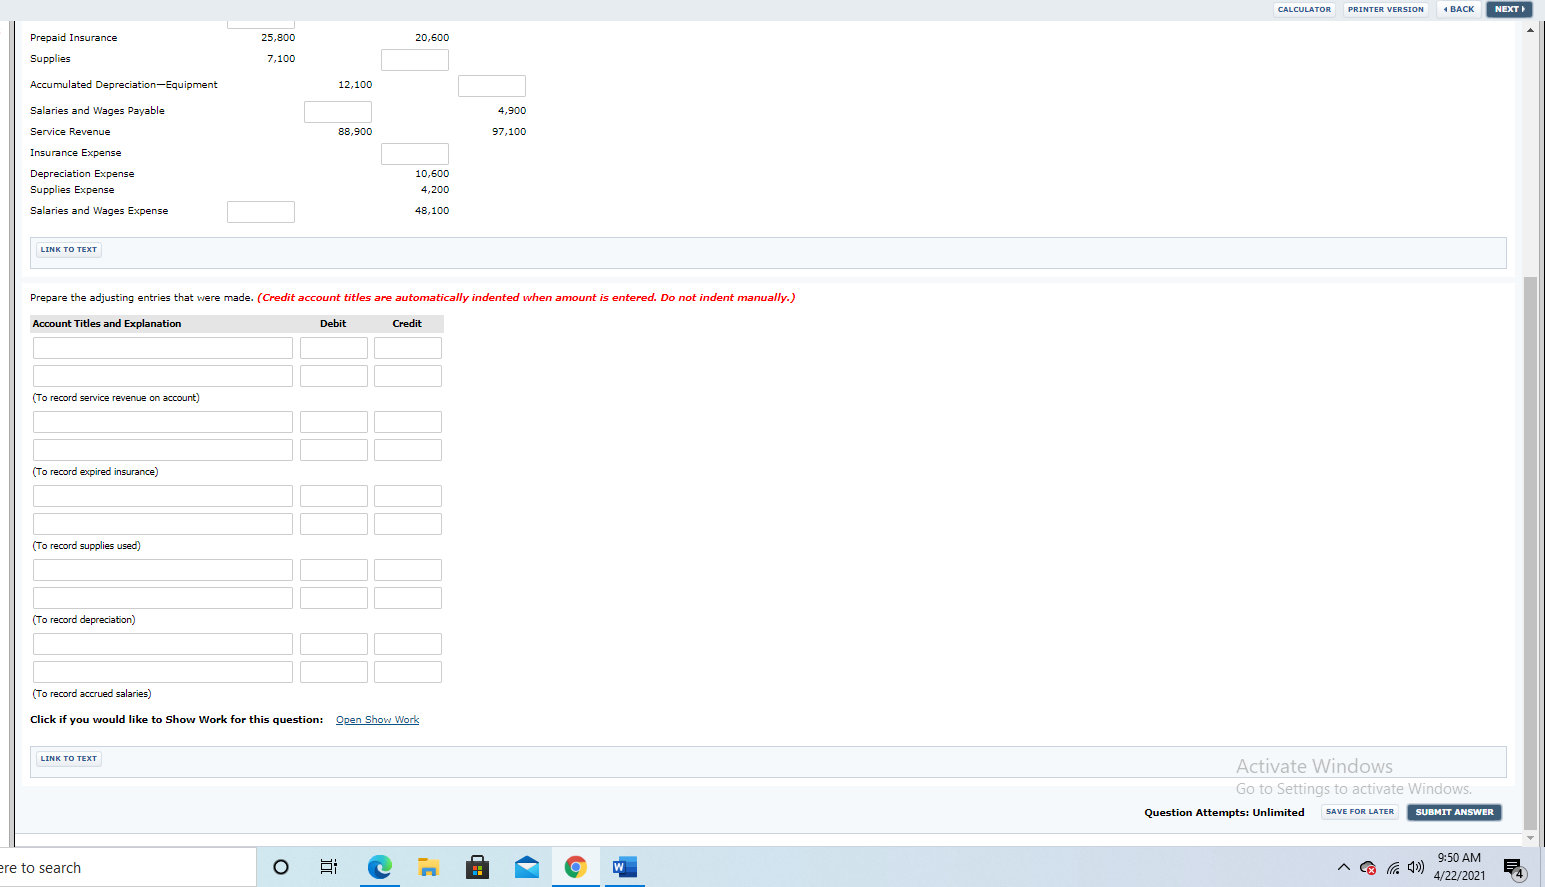
Task: Open the volume control in system tray
Action: point(1416,867)
